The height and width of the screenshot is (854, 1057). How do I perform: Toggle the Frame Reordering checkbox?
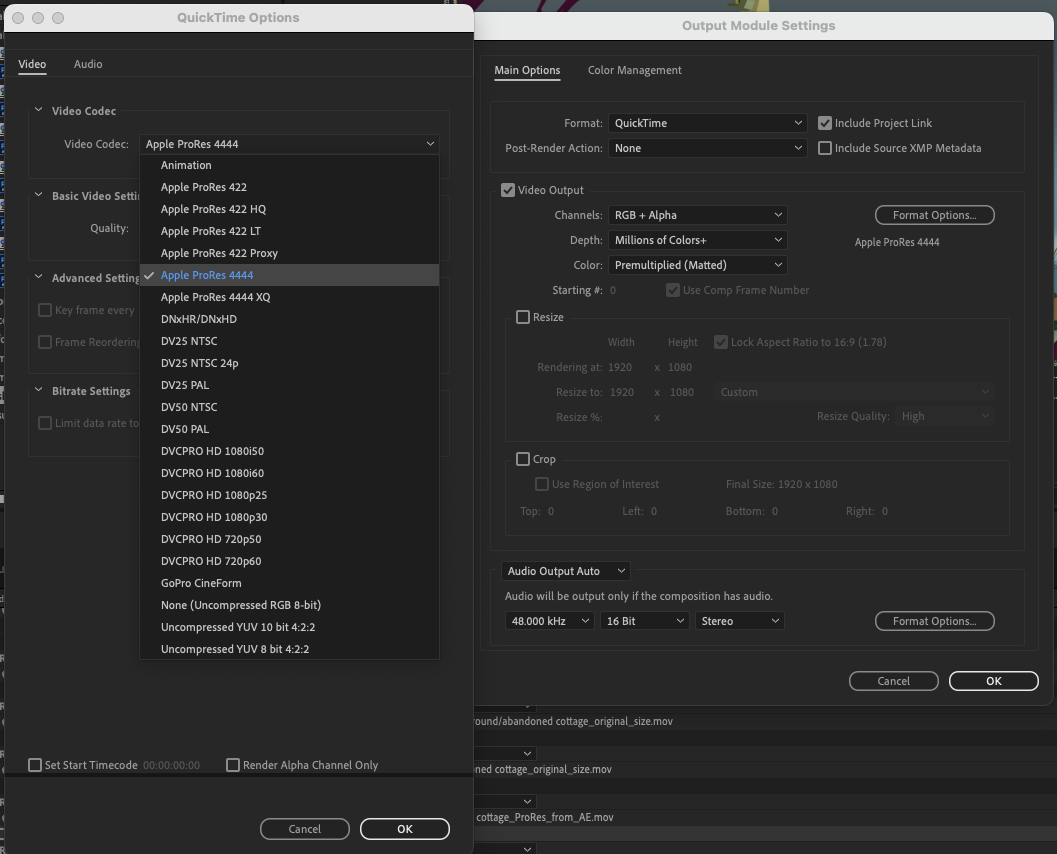(x=45, y=342)
